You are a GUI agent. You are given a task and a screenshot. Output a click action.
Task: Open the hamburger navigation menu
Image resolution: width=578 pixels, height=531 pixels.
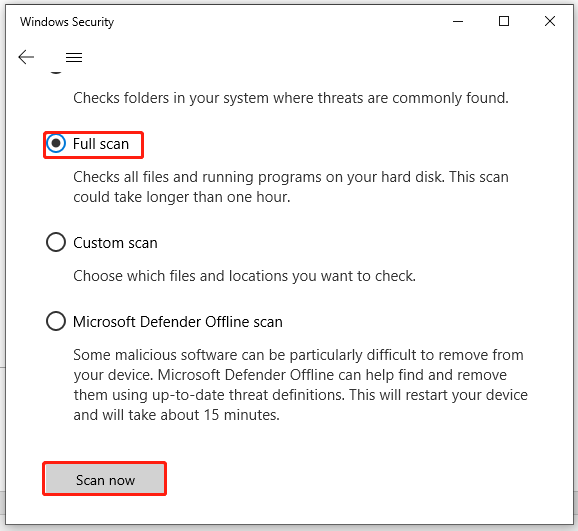[74, 57]
